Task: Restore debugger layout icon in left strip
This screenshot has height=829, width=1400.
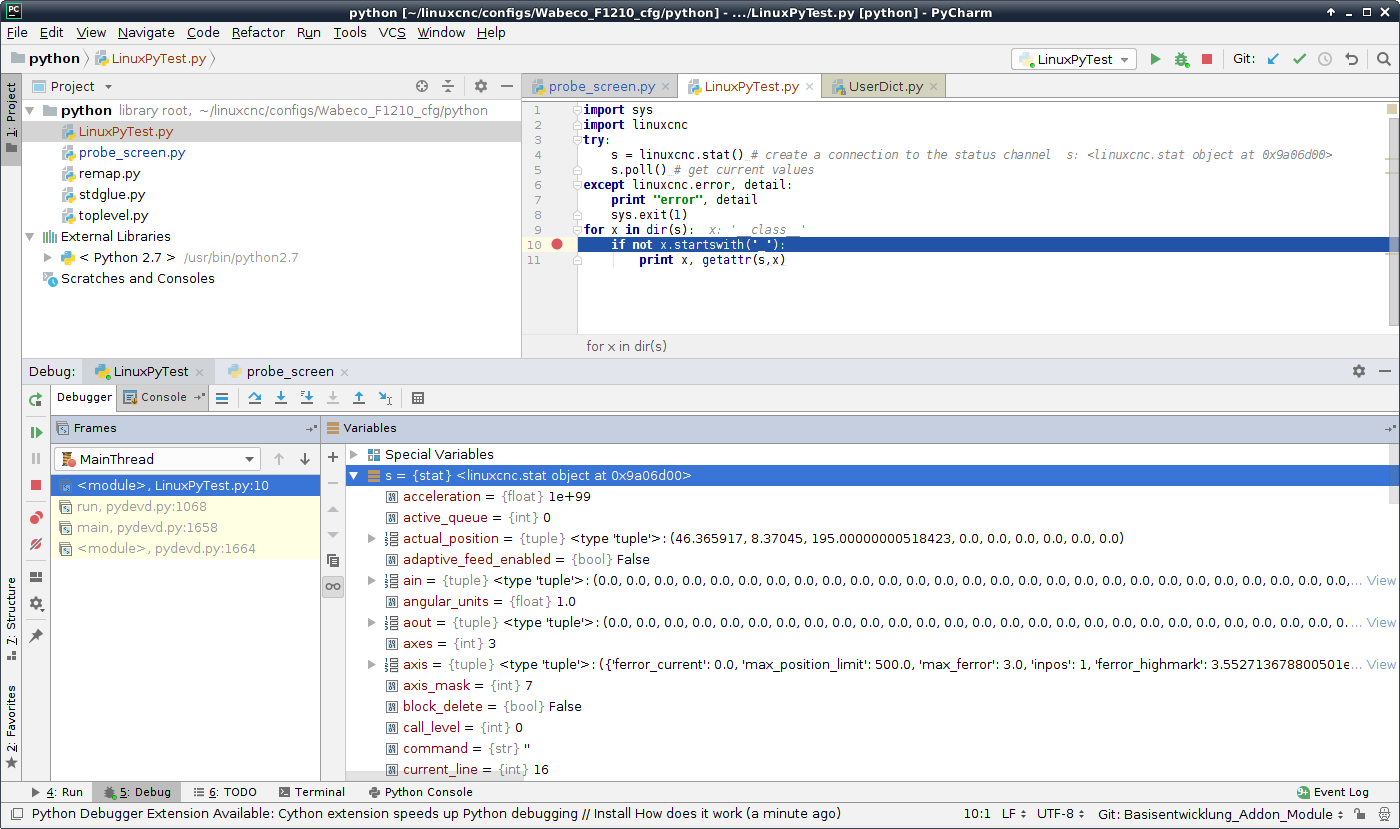Action: point(36,577)
